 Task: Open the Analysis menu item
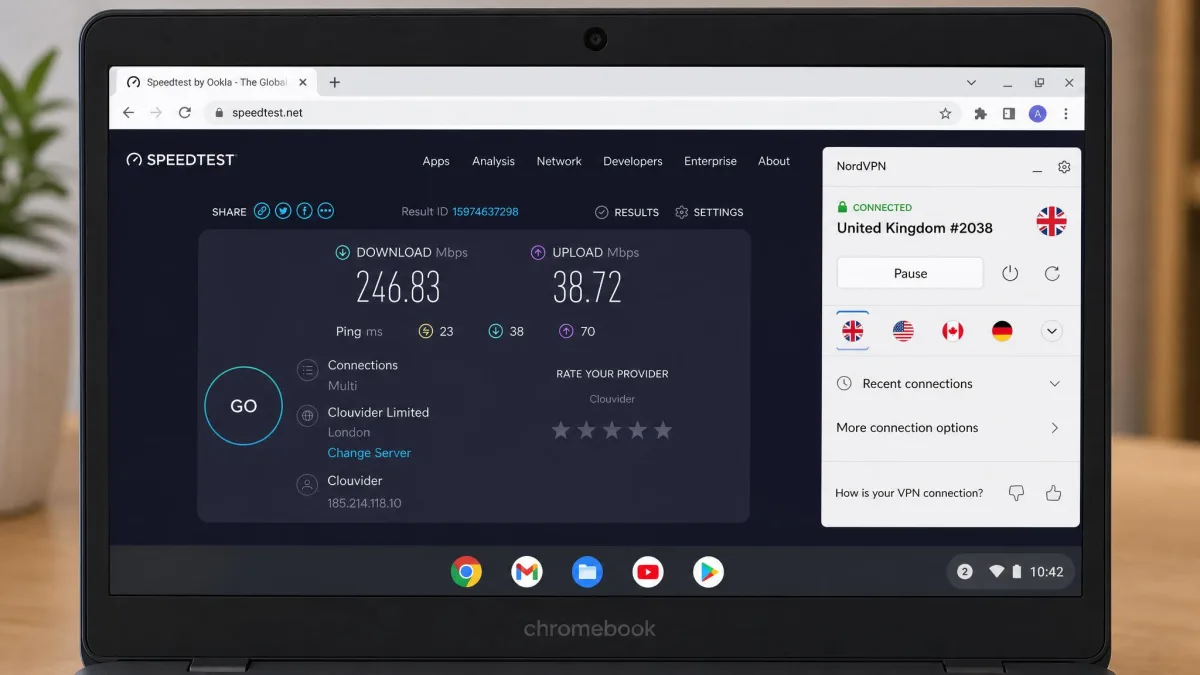pos(493,161)
